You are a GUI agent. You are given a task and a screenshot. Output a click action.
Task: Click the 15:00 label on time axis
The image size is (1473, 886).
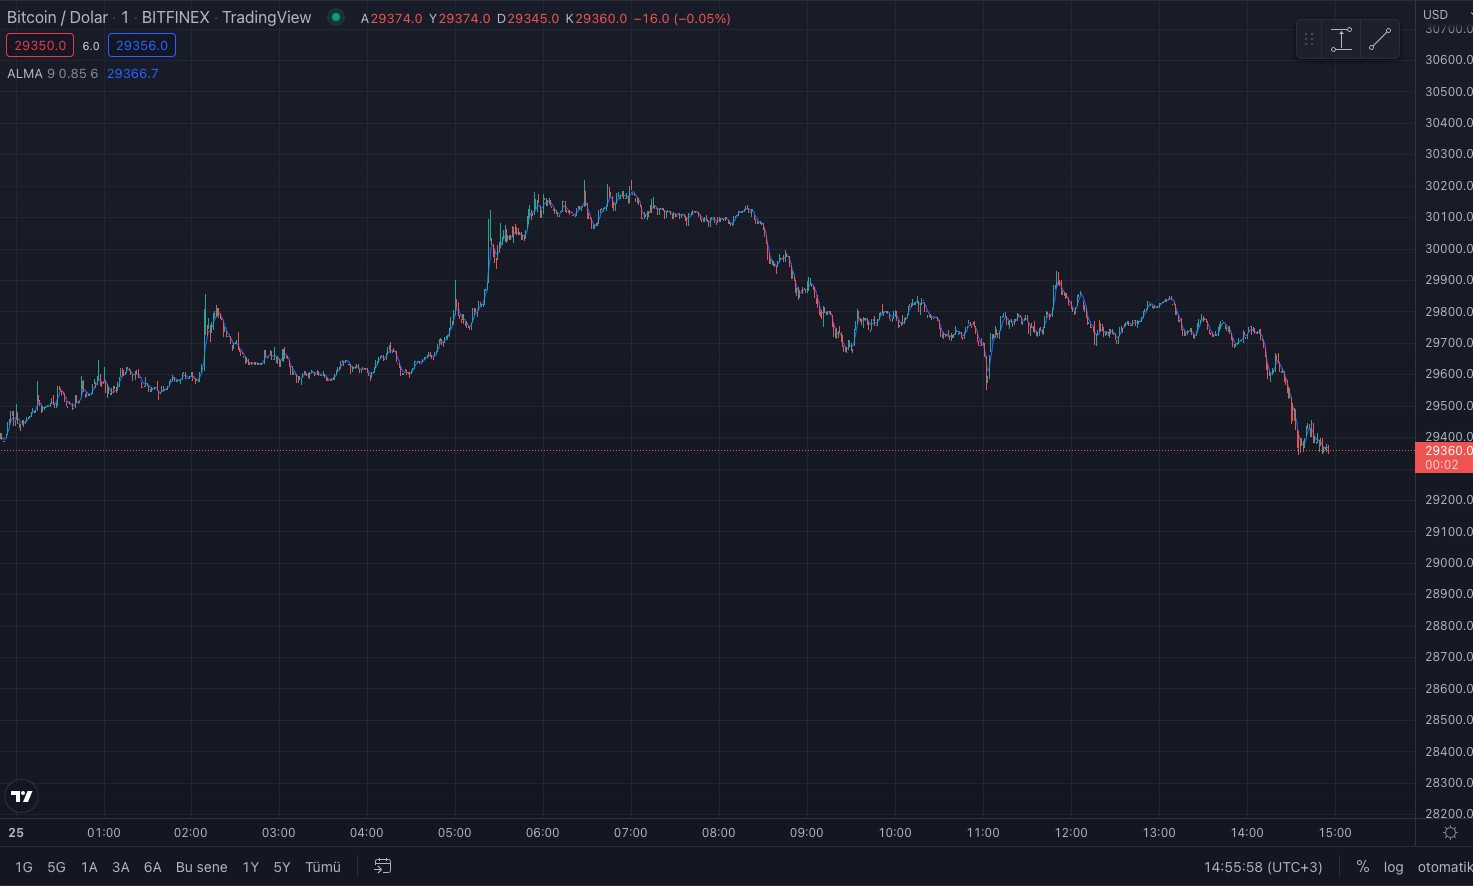click(x=1335, y=832)
